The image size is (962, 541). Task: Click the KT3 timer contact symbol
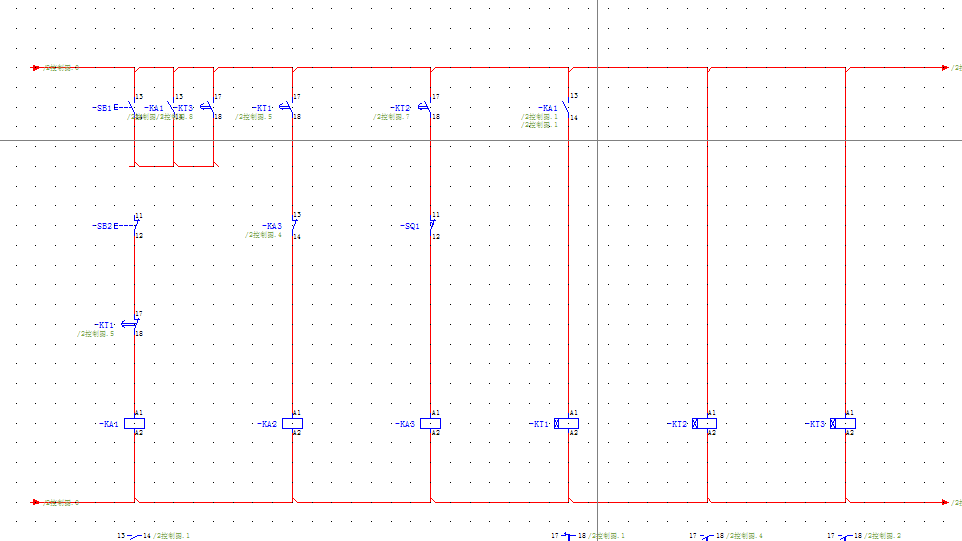point(209,107)
